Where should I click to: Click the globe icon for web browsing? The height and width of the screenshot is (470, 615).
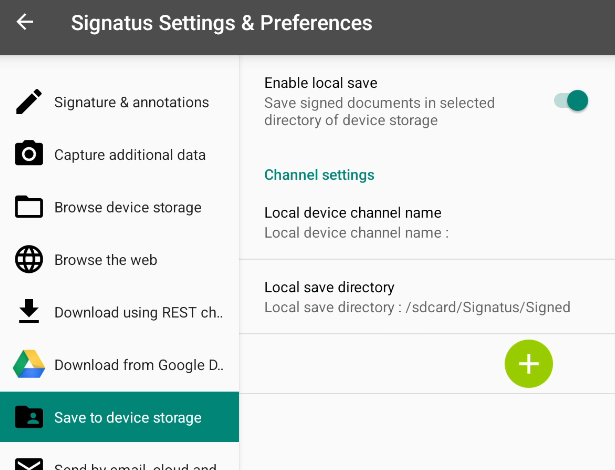tap(29, 260)
